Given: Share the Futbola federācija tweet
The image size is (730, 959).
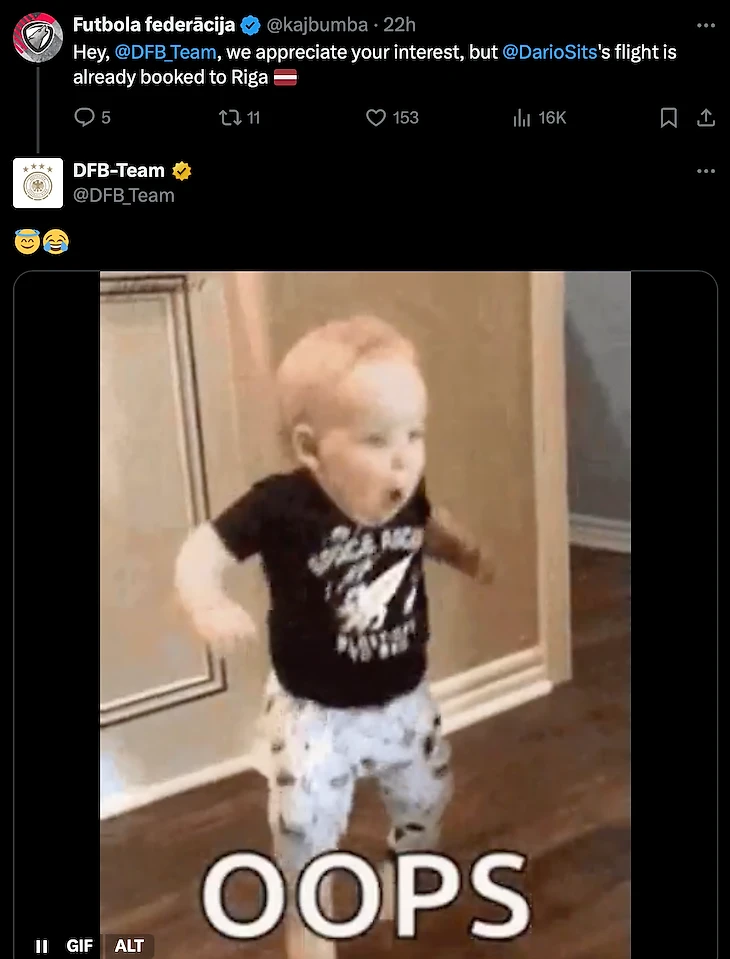Looking at the screenshot, I should point(706,117).
